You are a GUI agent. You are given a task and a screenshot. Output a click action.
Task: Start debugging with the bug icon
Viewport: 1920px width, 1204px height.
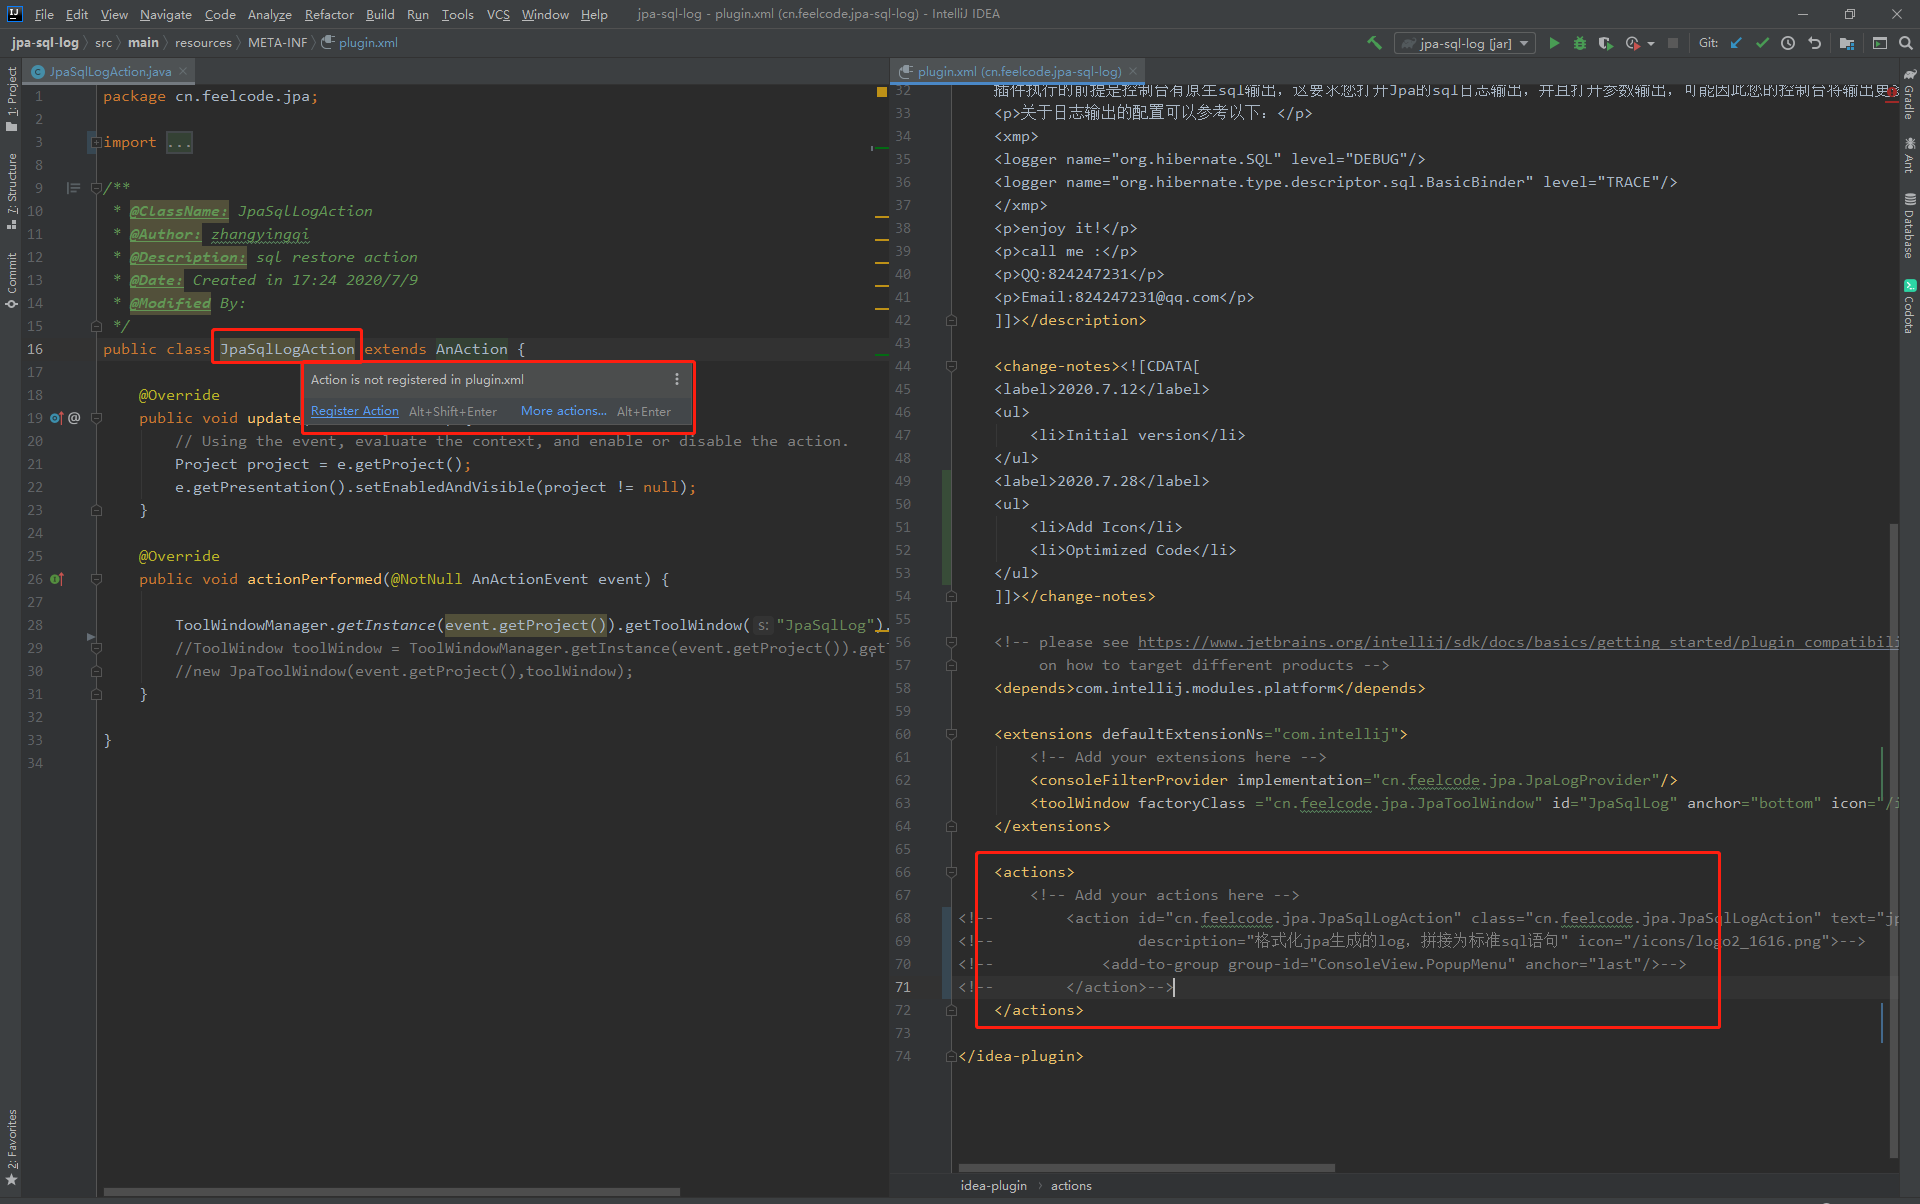(x=1580, y=43)
